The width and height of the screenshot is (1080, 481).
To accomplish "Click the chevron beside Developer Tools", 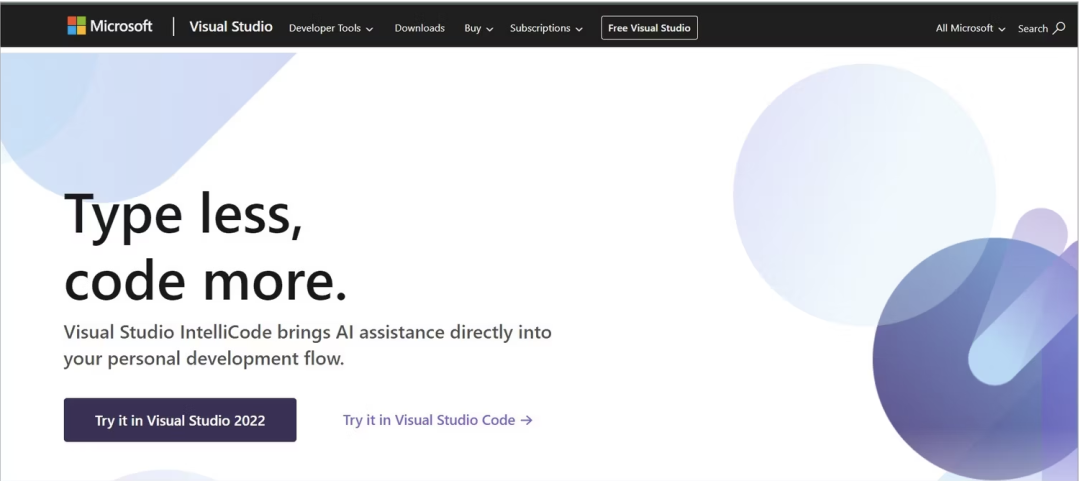I will [369, 29].
